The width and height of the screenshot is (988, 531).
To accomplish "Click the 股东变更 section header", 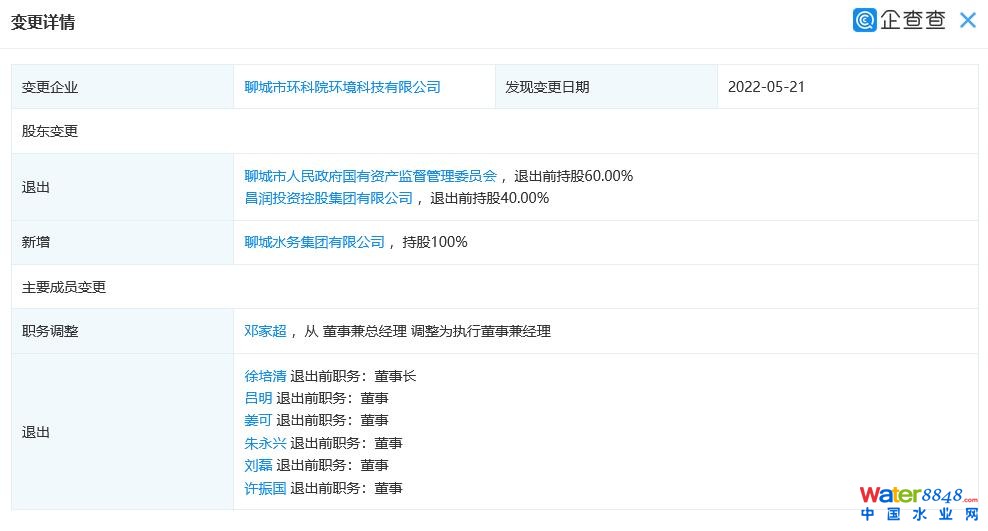I will [x=50, y=131].
